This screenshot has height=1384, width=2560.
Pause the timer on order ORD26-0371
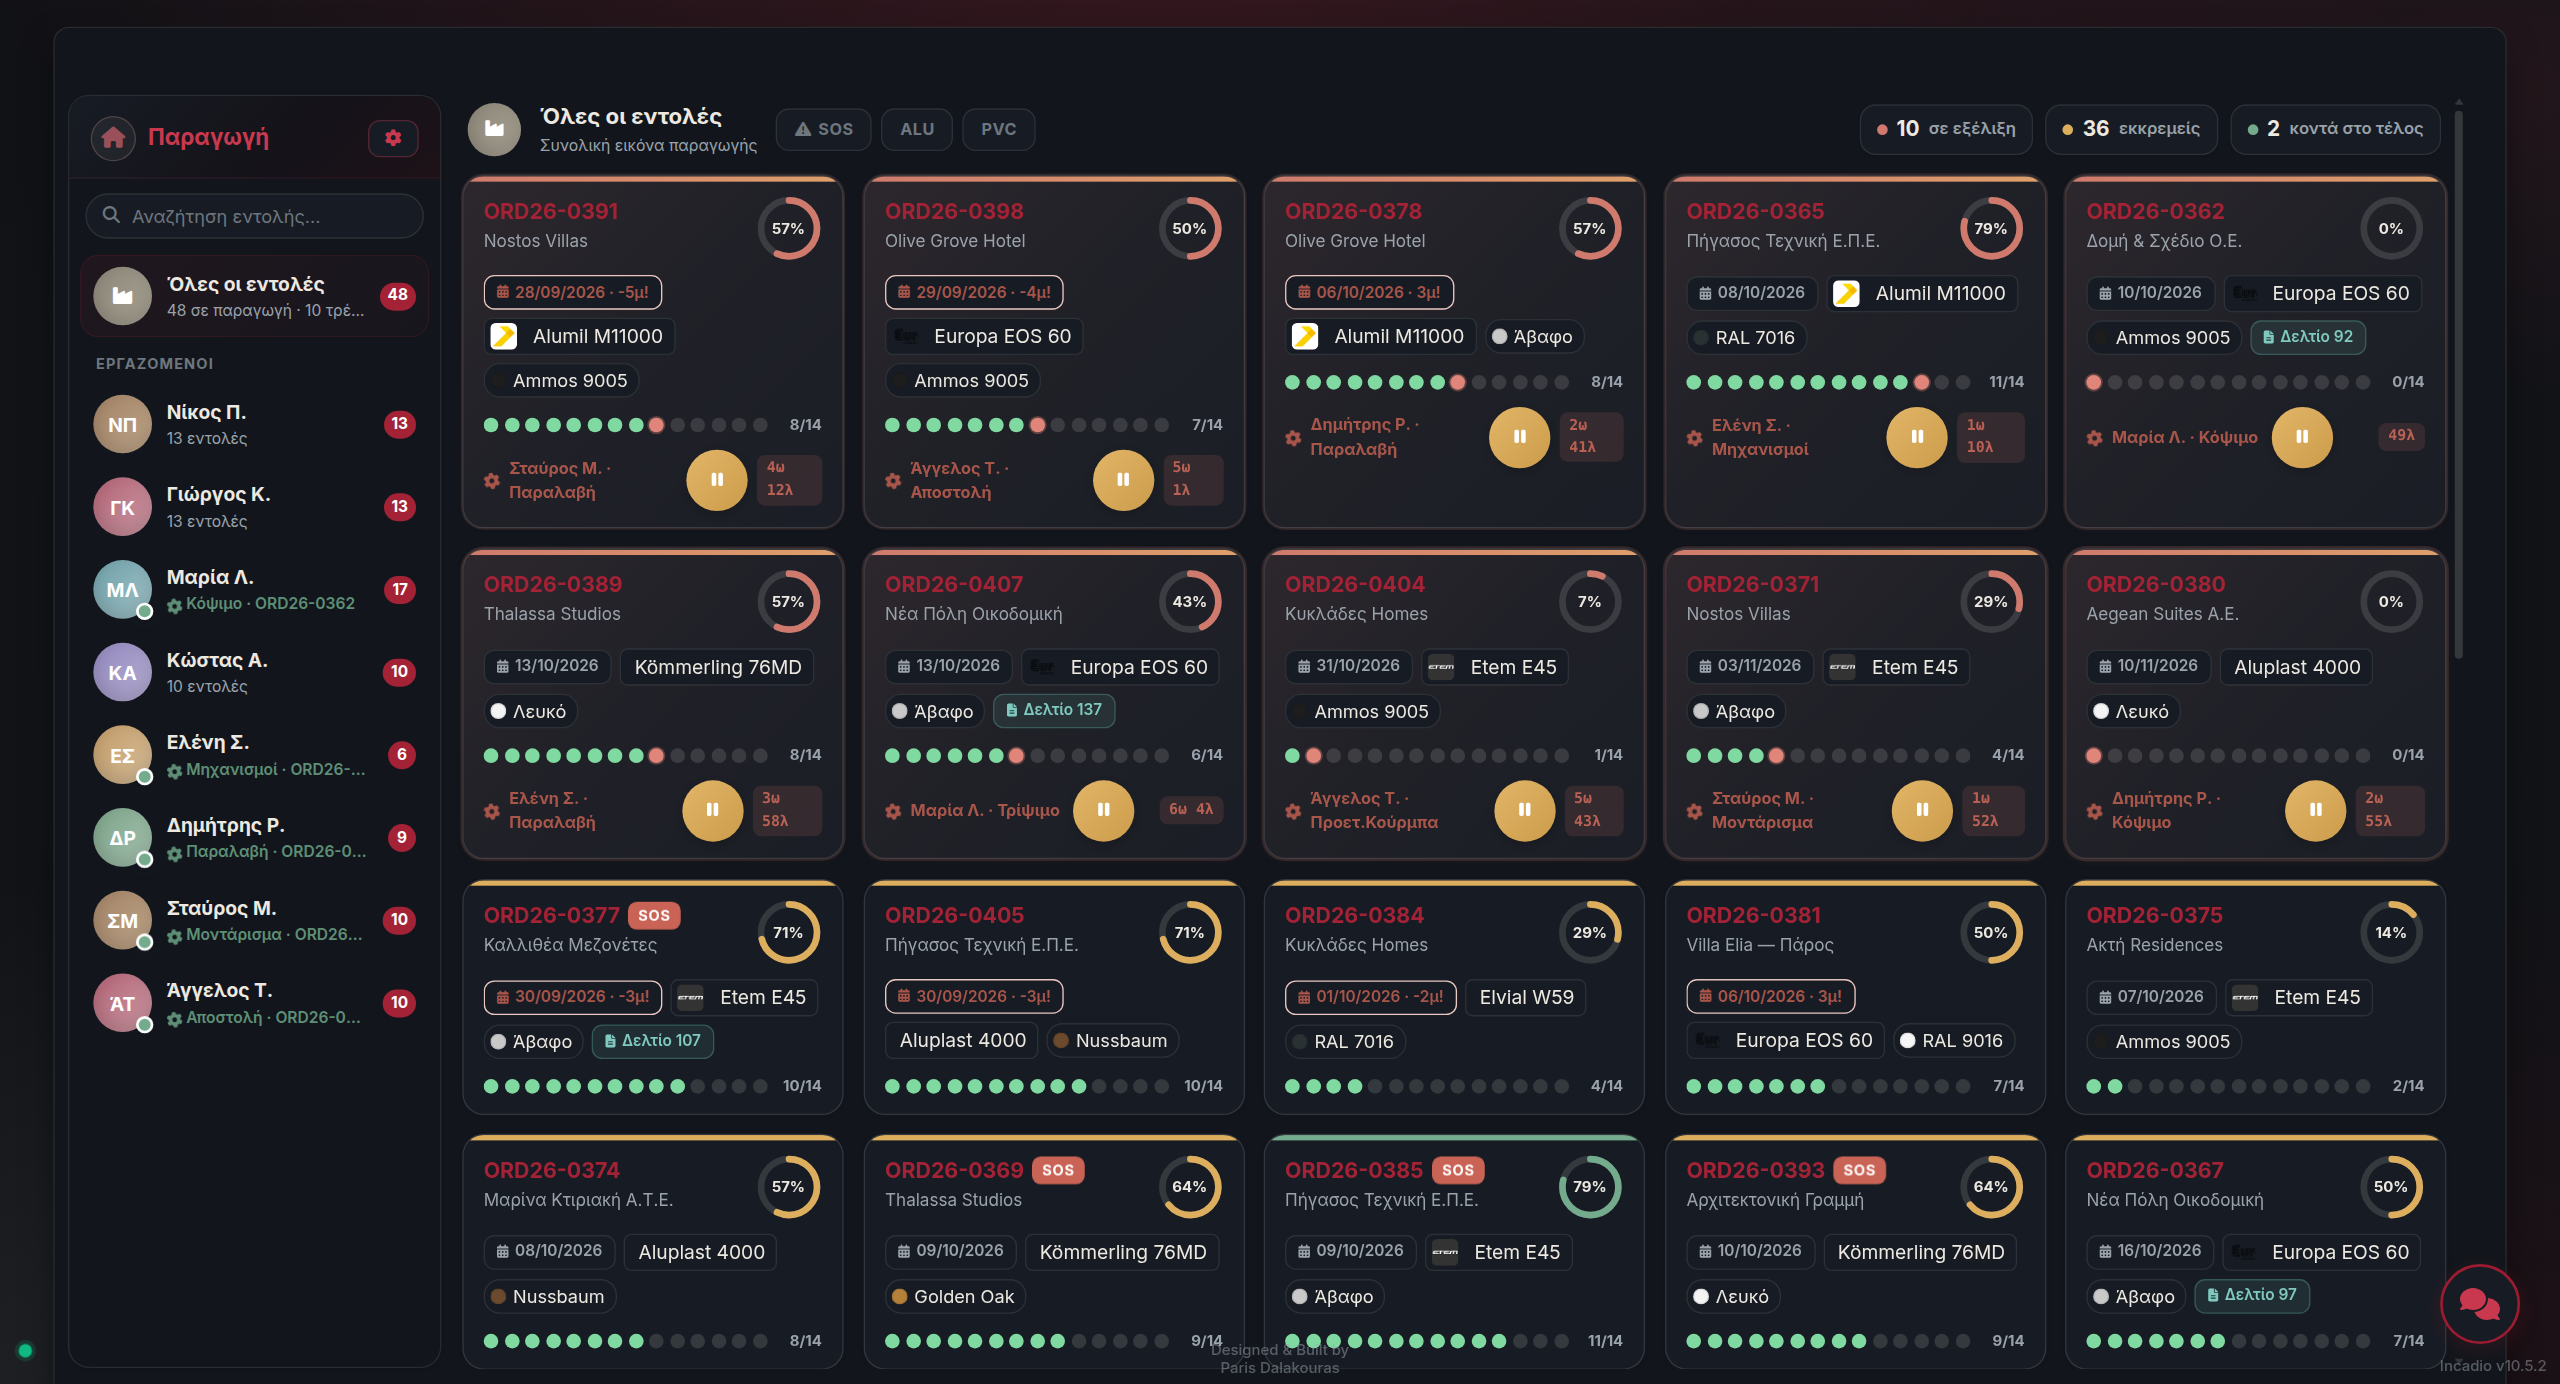1922,810
